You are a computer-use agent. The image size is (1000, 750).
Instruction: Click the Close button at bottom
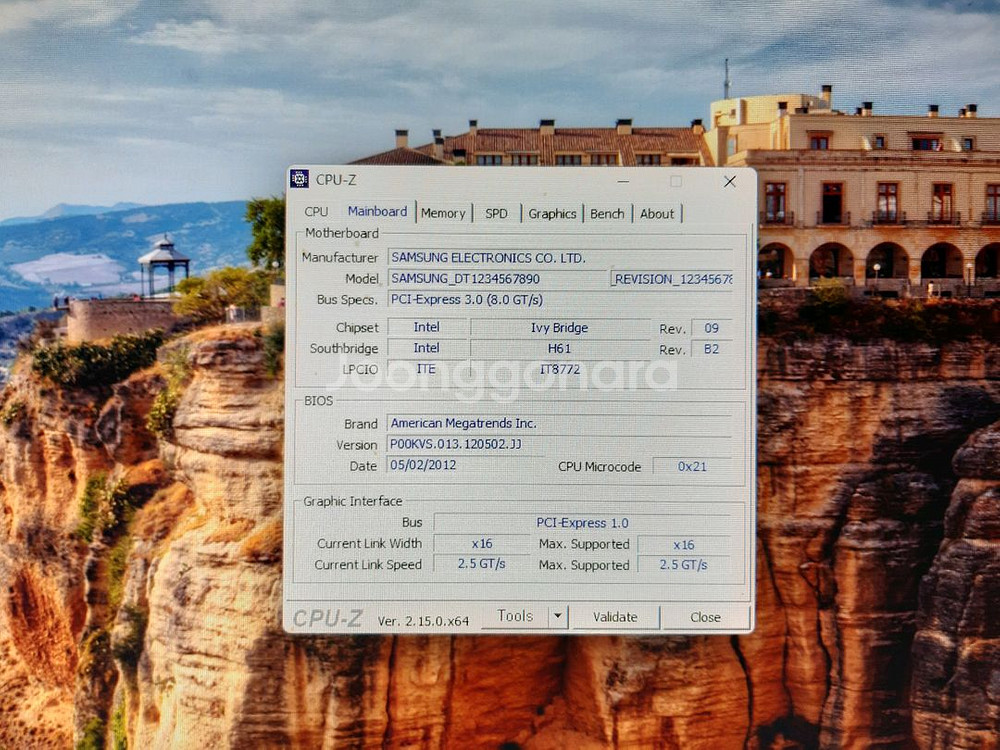click(705, 617)
